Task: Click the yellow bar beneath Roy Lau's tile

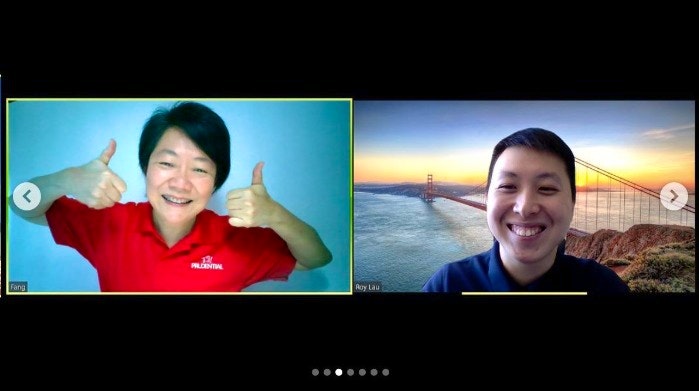Action: (524, 293)
